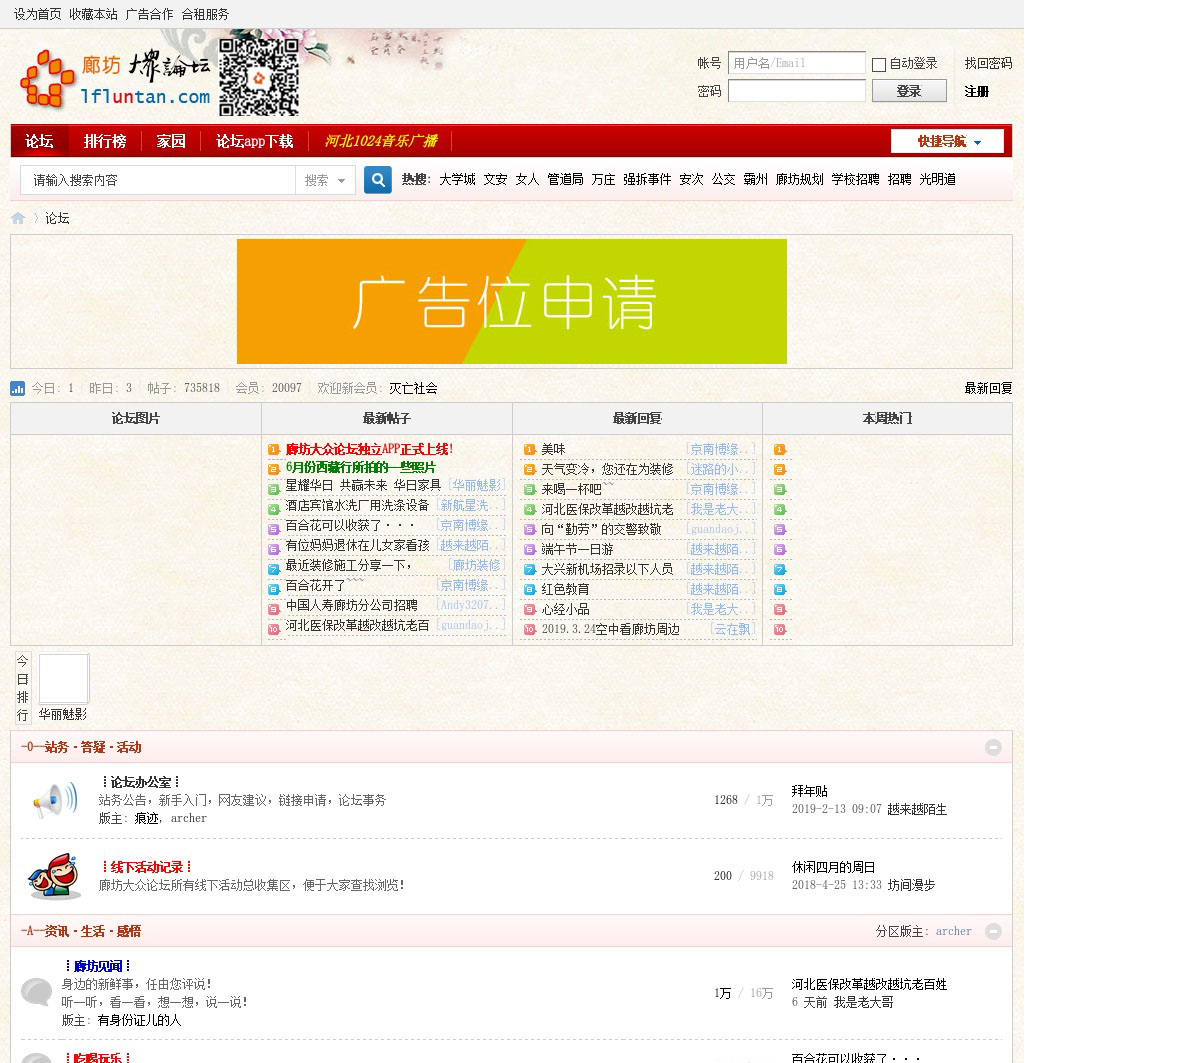Click the home icon in breadcrumb
The width and height of the screenshot is (1200, 1063).
pos(18,218)
